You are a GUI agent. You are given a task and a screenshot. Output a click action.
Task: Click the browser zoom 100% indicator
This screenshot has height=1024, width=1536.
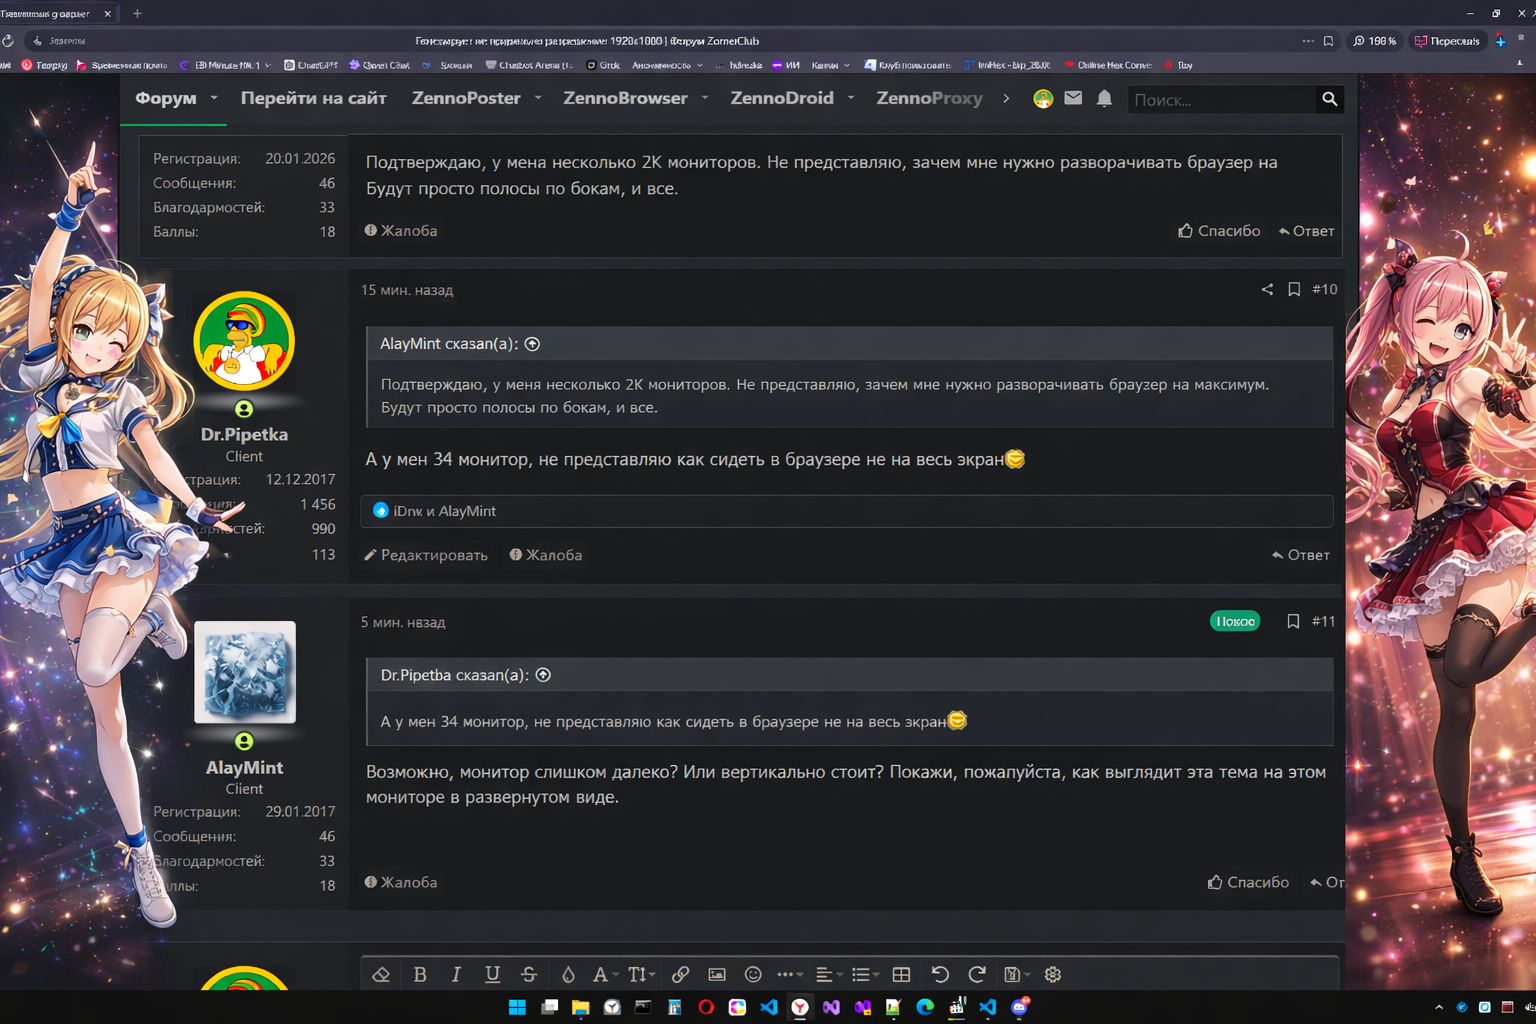pos(1375,41)
